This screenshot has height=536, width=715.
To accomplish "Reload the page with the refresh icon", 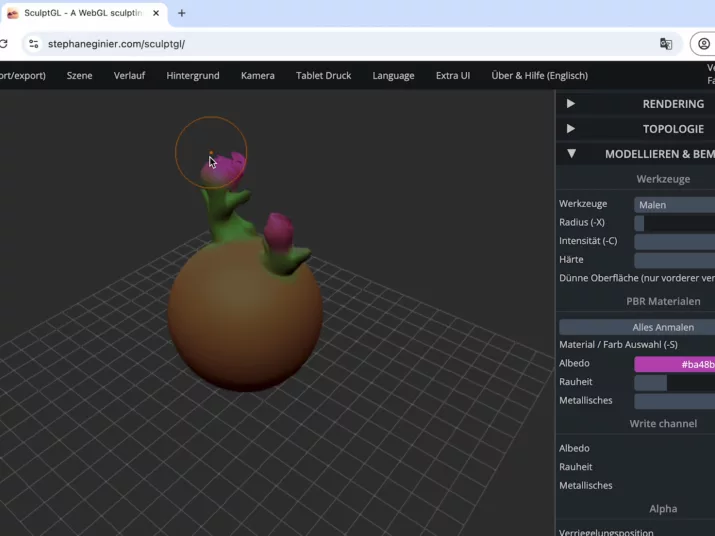I will [x=4, y=44].
